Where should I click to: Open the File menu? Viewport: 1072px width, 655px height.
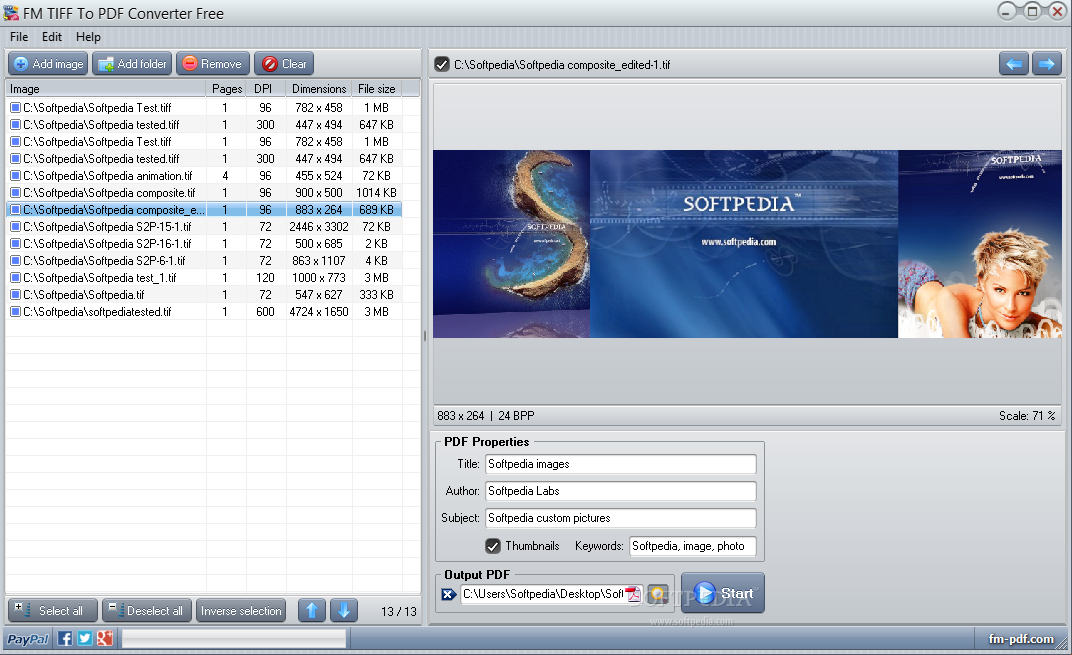pos(19,37)
